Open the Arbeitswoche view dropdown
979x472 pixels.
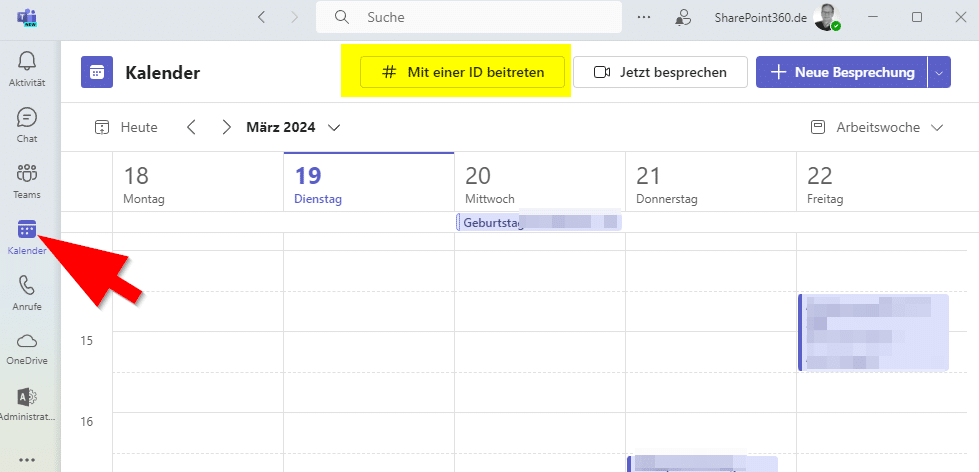877,127
